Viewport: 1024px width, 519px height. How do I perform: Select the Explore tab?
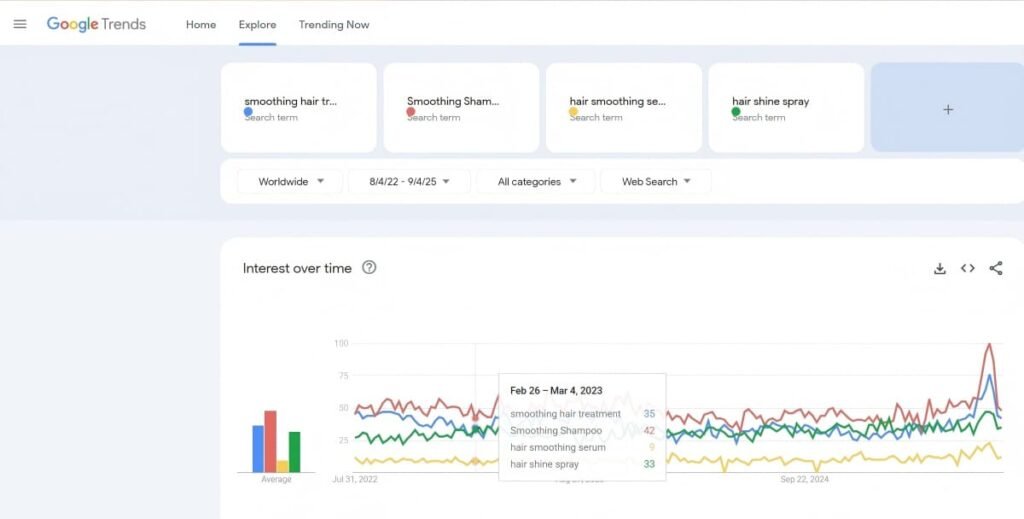(x=257, y=25)
